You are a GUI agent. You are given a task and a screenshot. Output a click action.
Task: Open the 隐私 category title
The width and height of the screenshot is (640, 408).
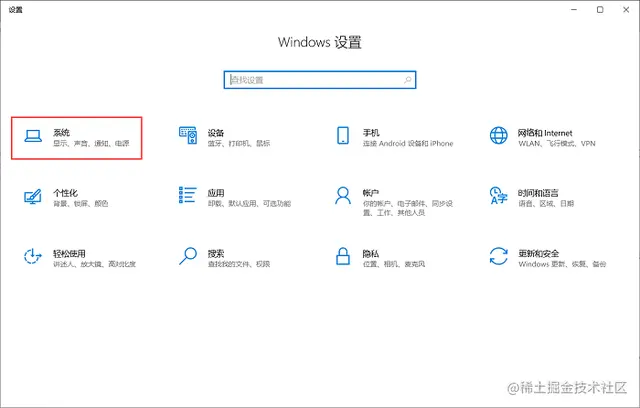[371, 253]
